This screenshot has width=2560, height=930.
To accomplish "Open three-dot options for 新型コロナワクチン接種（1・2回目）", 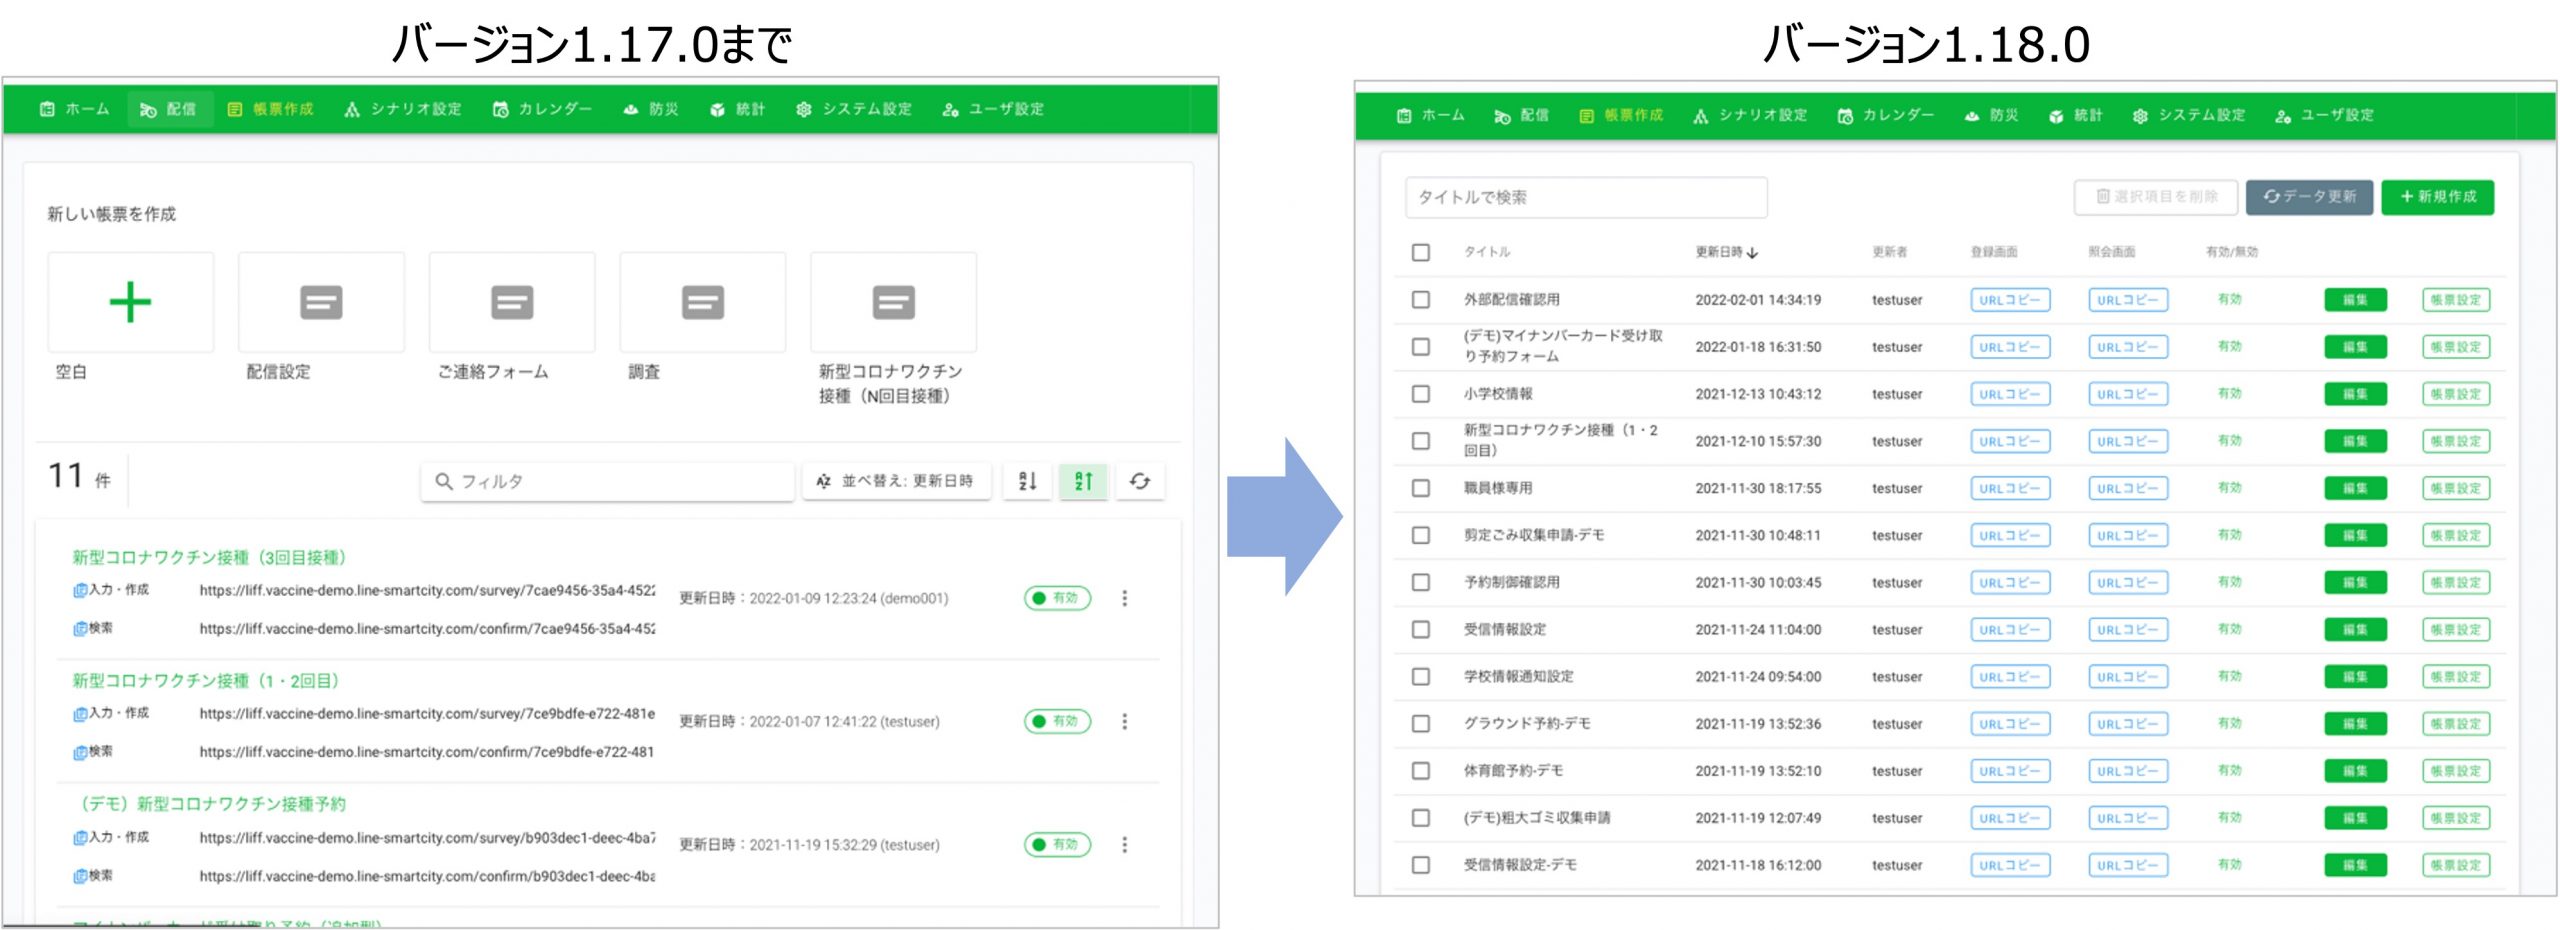I will pyautogui.click(x=1124, y=721).
